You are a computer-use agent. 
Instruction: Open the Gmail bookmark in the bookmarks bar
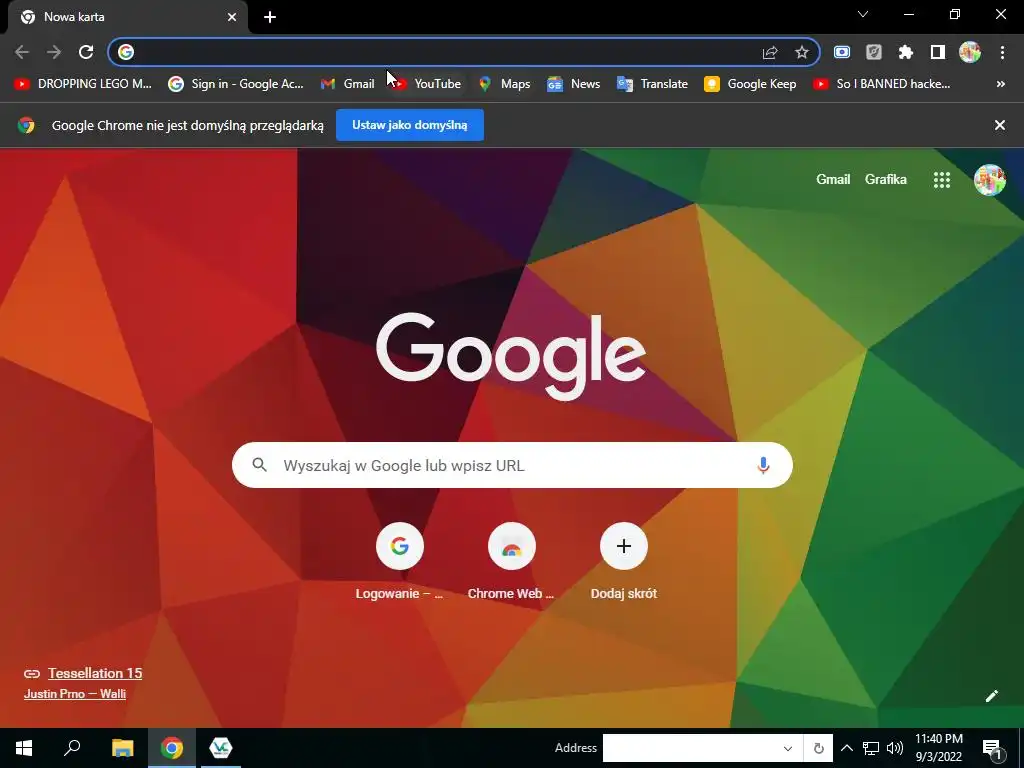pyautogui.click(x=347, y=84)
